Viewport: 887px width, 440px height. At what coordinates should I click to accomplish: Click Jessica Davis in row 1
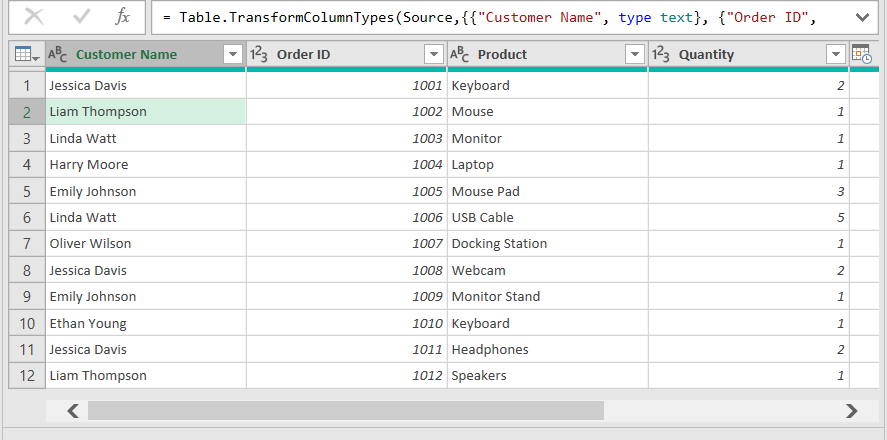(146, 85)
